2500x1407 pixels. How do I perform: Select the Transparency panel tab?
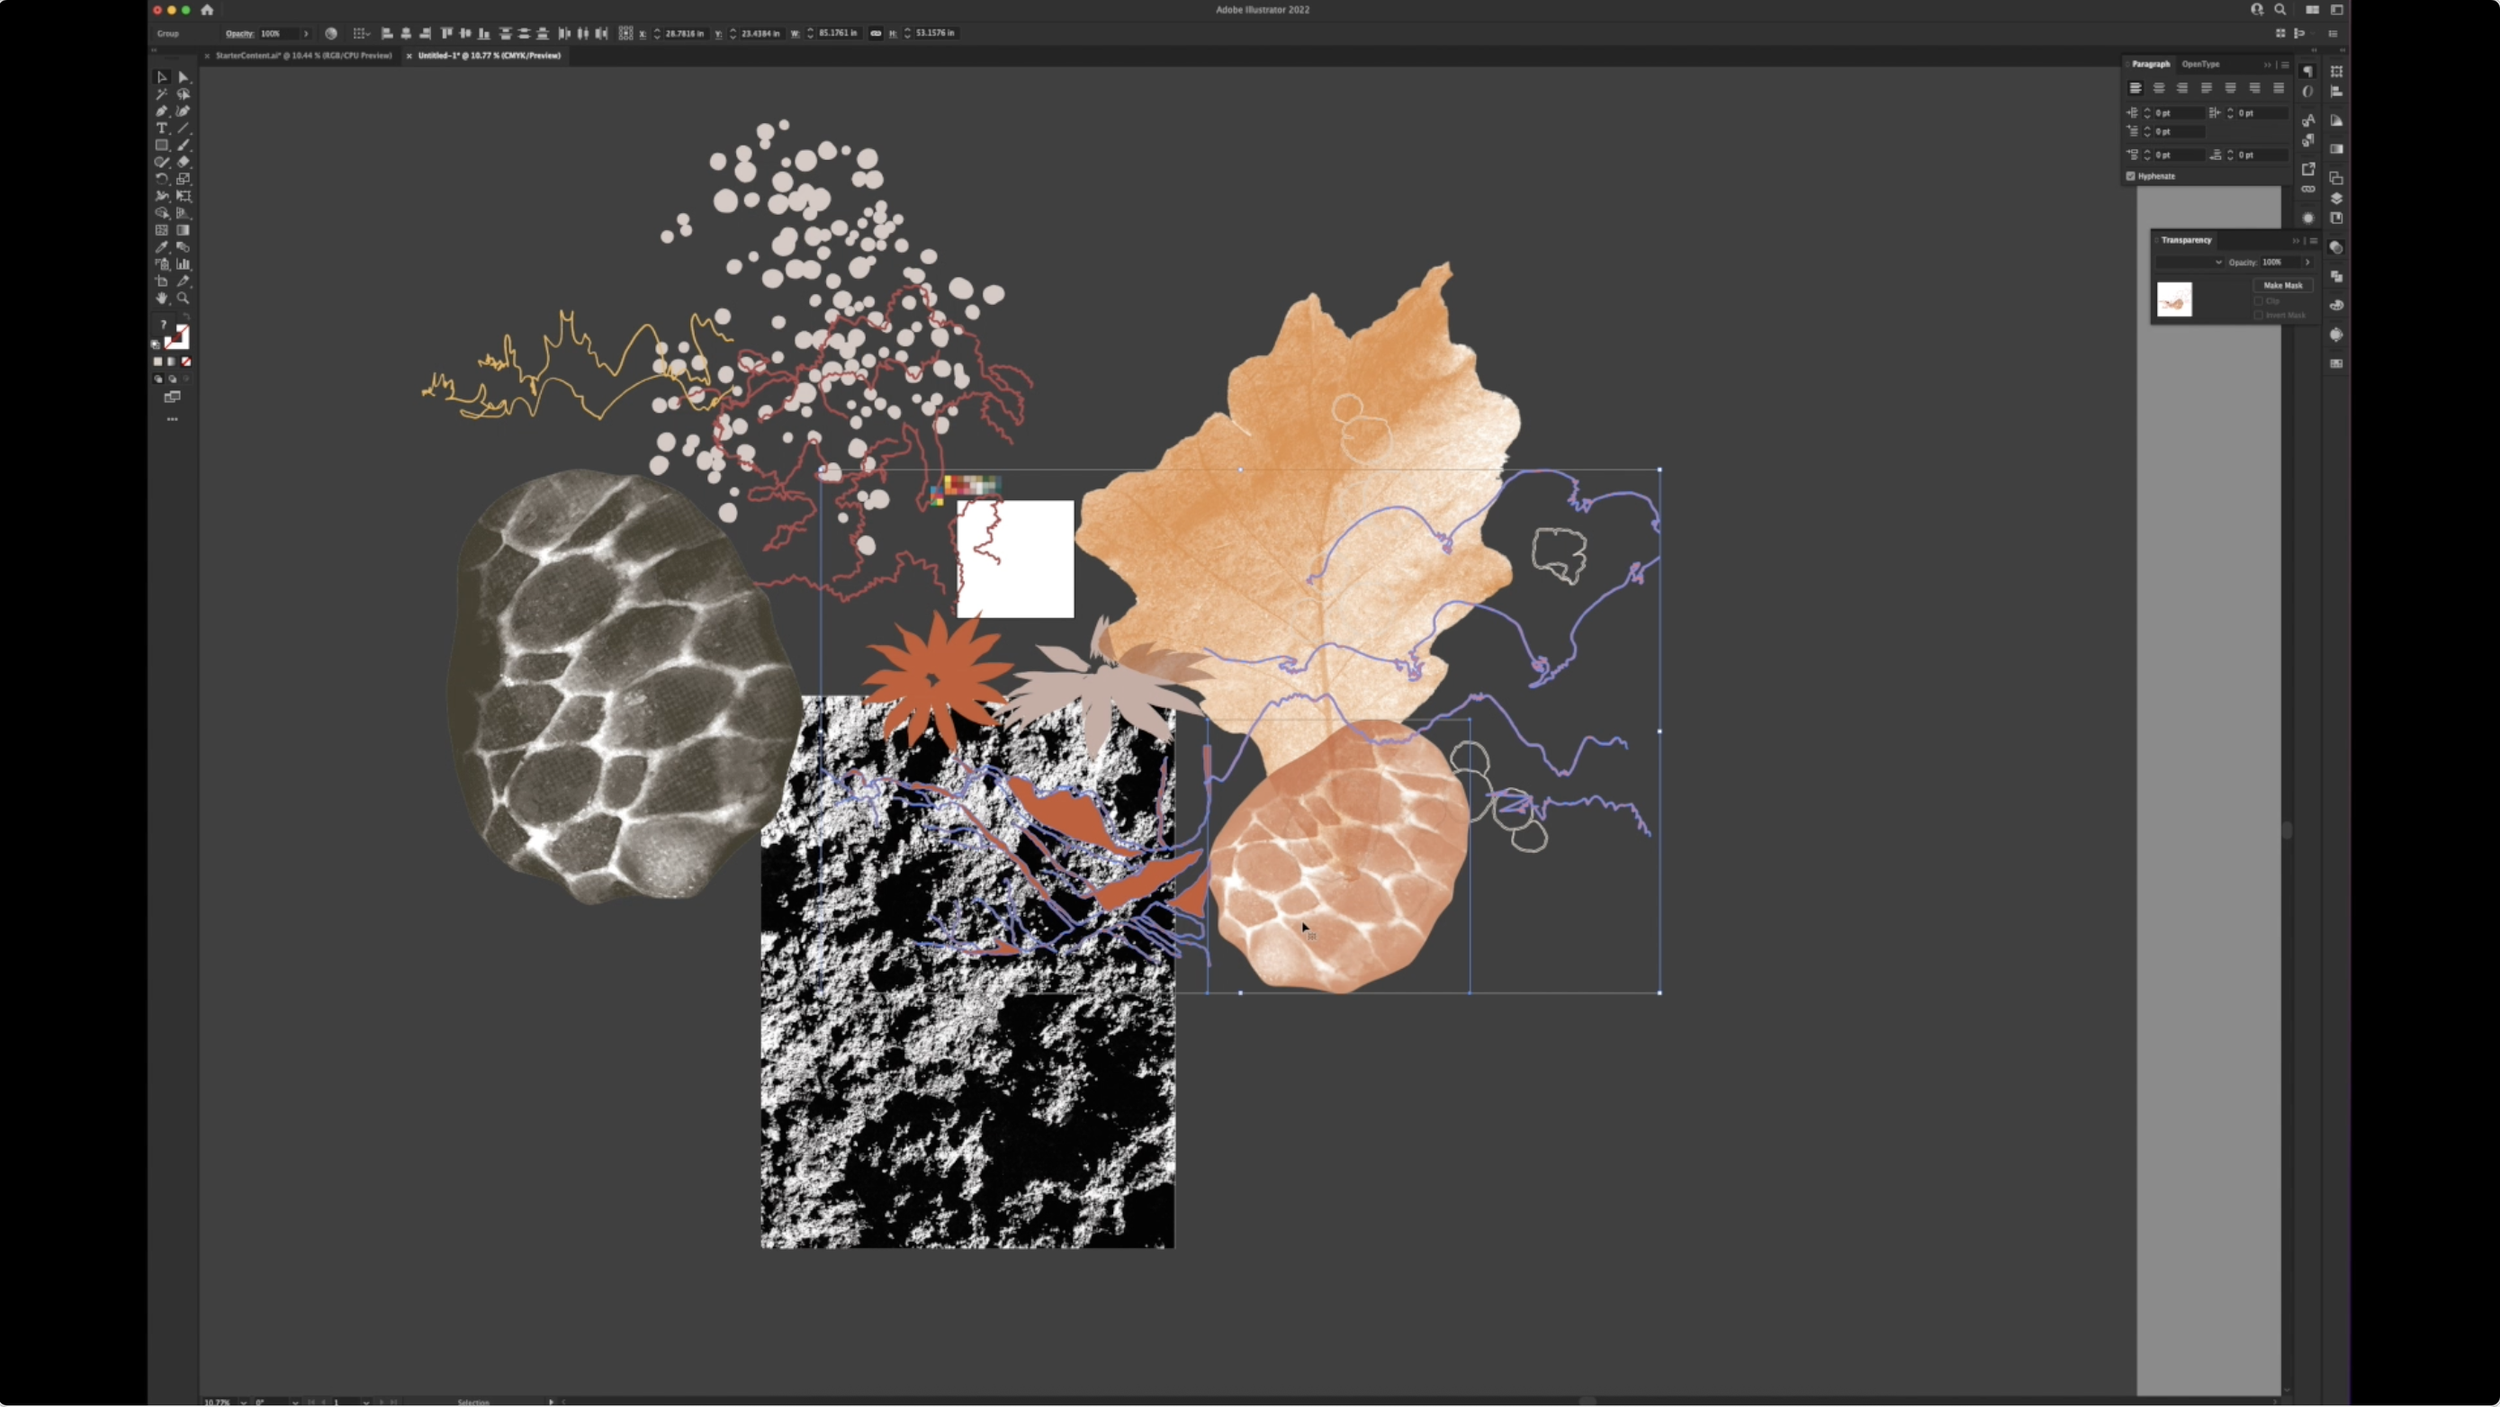pyautogui.click(x=2186, y=240)
